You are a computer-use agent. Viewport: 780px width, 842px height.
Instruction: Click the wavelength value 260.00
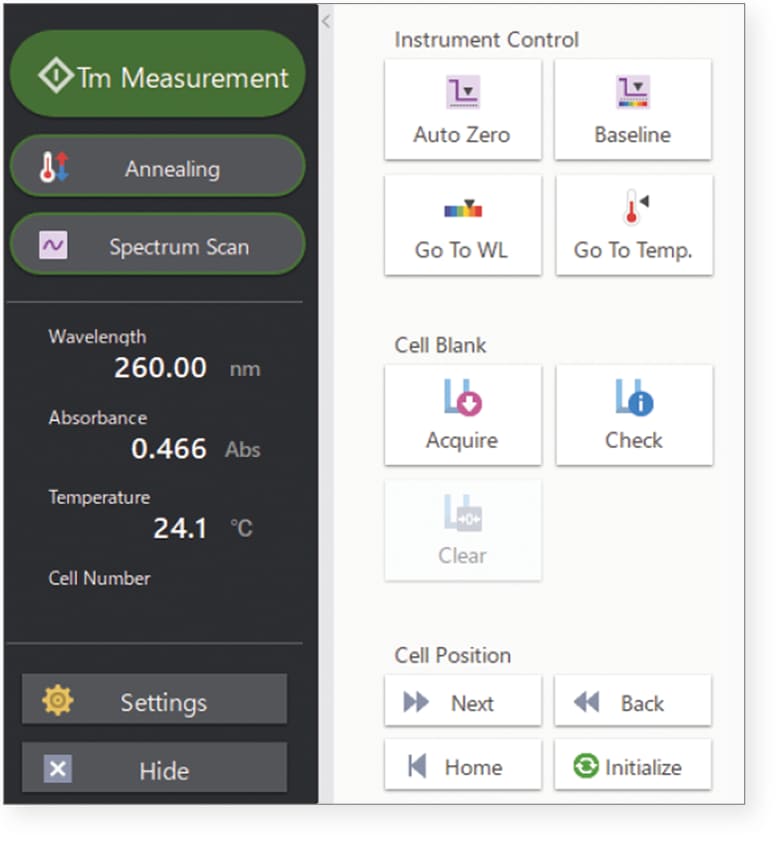pyautogui.click(x=161, y=368)
